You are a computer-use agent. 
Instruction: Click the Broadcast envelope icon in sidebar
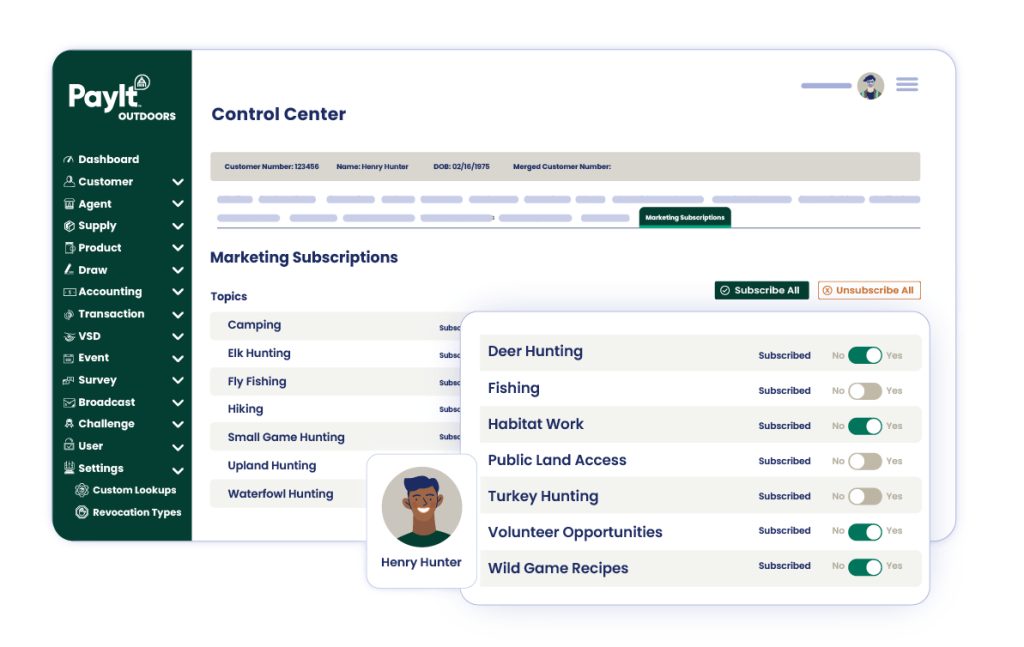click(69, 402)
